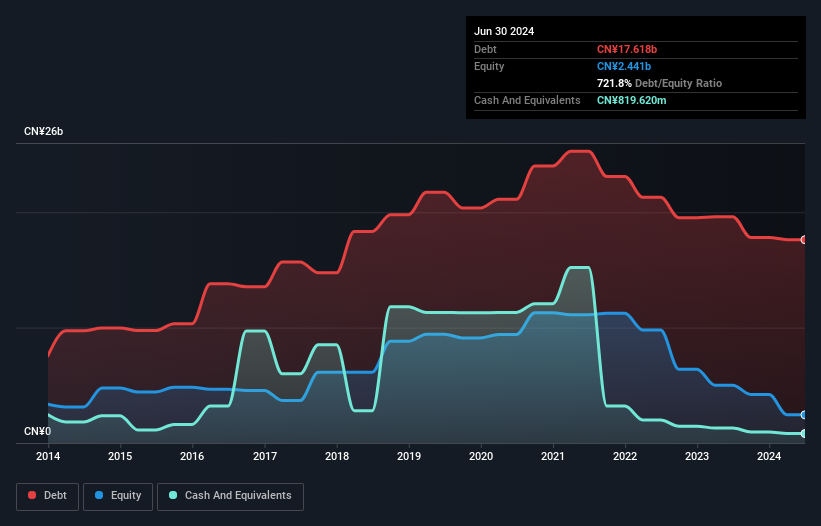This screenshot has width=821, height=526.
Task: Click the Equity row label in tooltip
Action: pyautogui.click(x=489, y=66)
